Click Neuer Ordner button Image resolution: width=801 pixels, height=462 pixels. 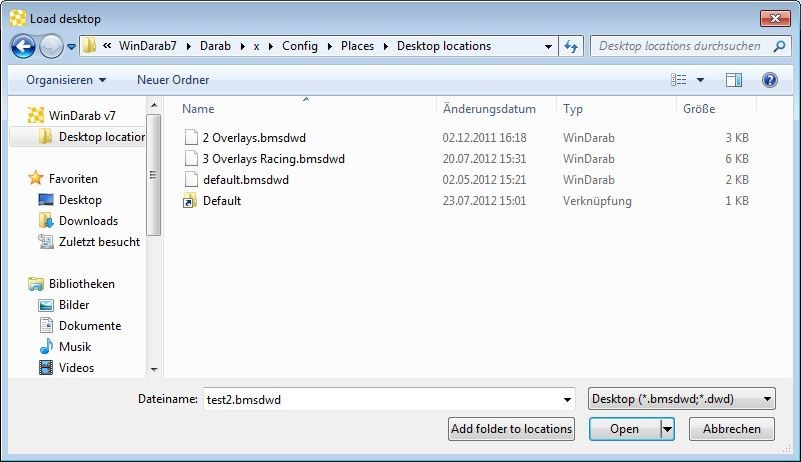[173, 80]
